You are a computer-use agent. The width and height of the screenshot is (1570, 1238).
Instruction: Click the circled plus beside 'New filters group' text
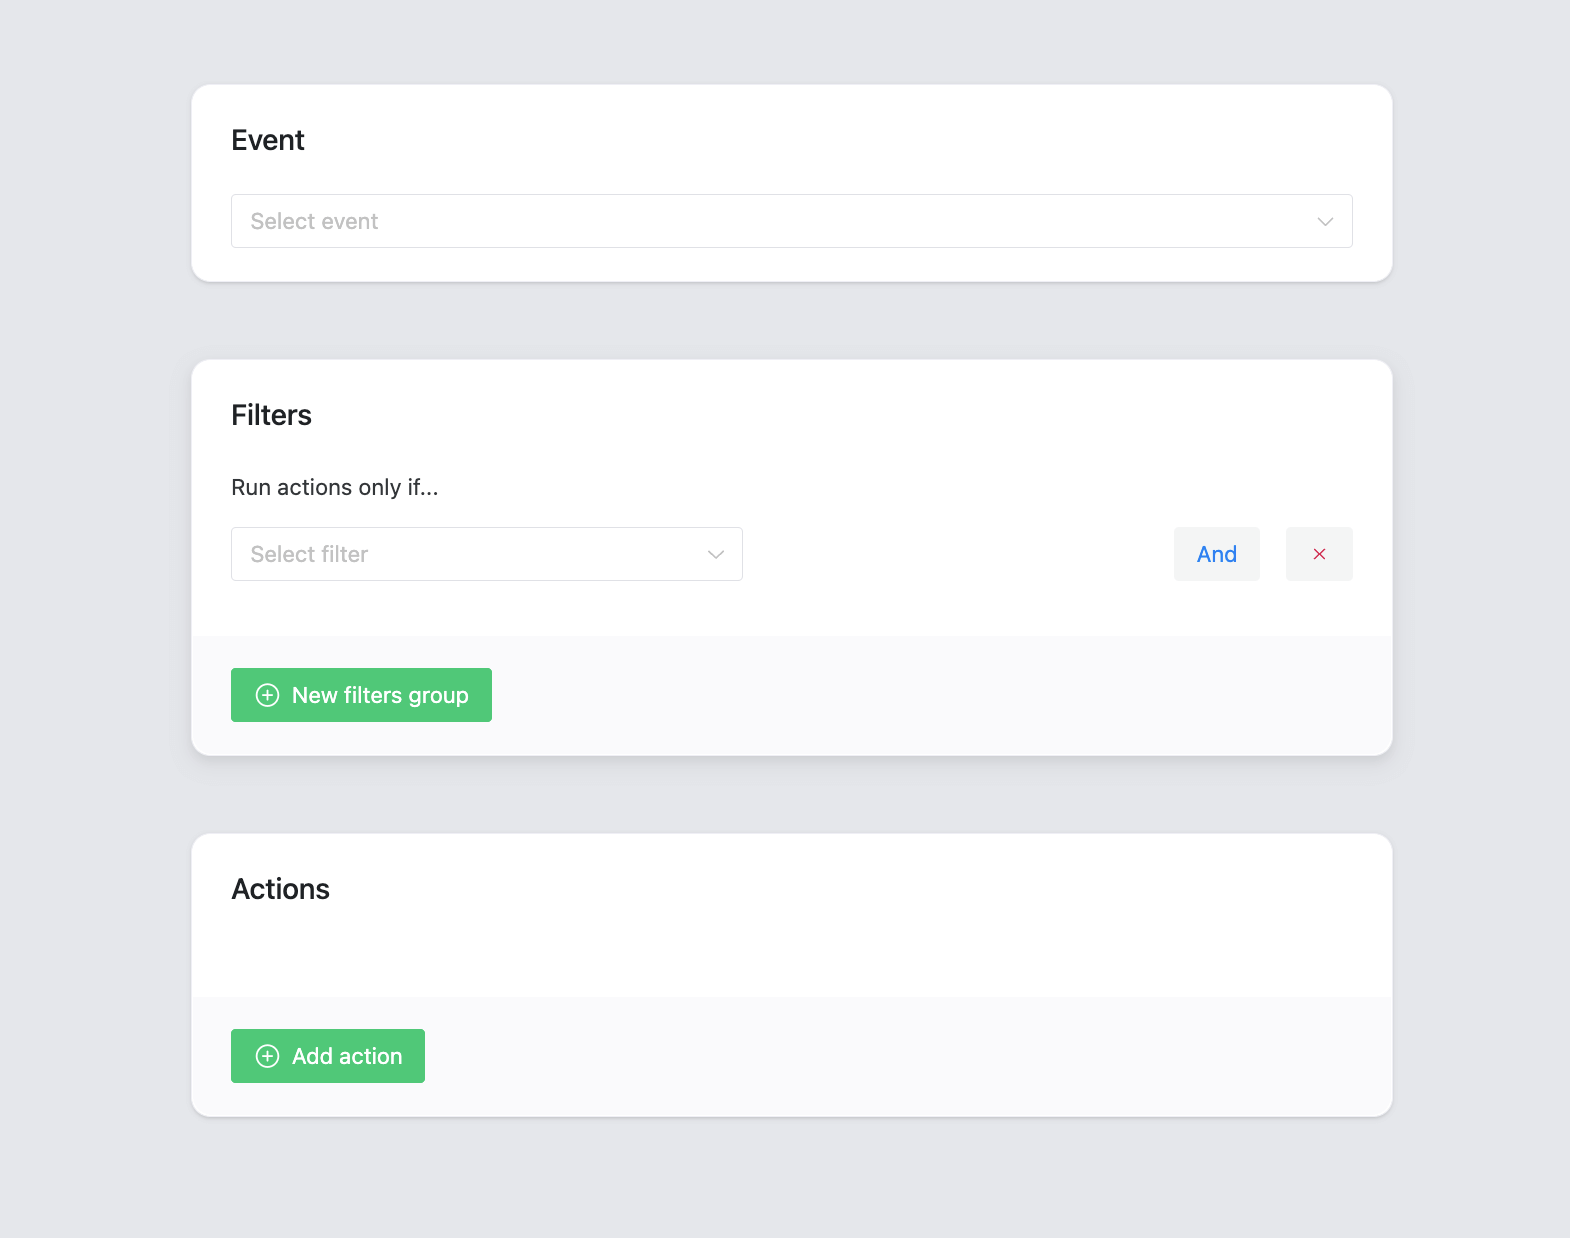pos(267,695)
